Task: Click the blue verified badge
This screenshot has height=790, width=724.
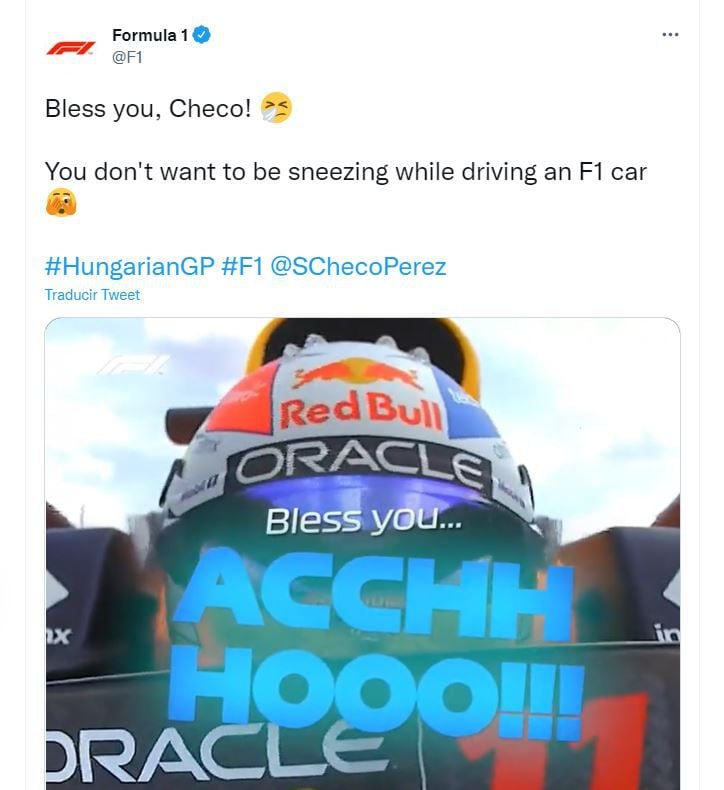Action: pos(201,35)
